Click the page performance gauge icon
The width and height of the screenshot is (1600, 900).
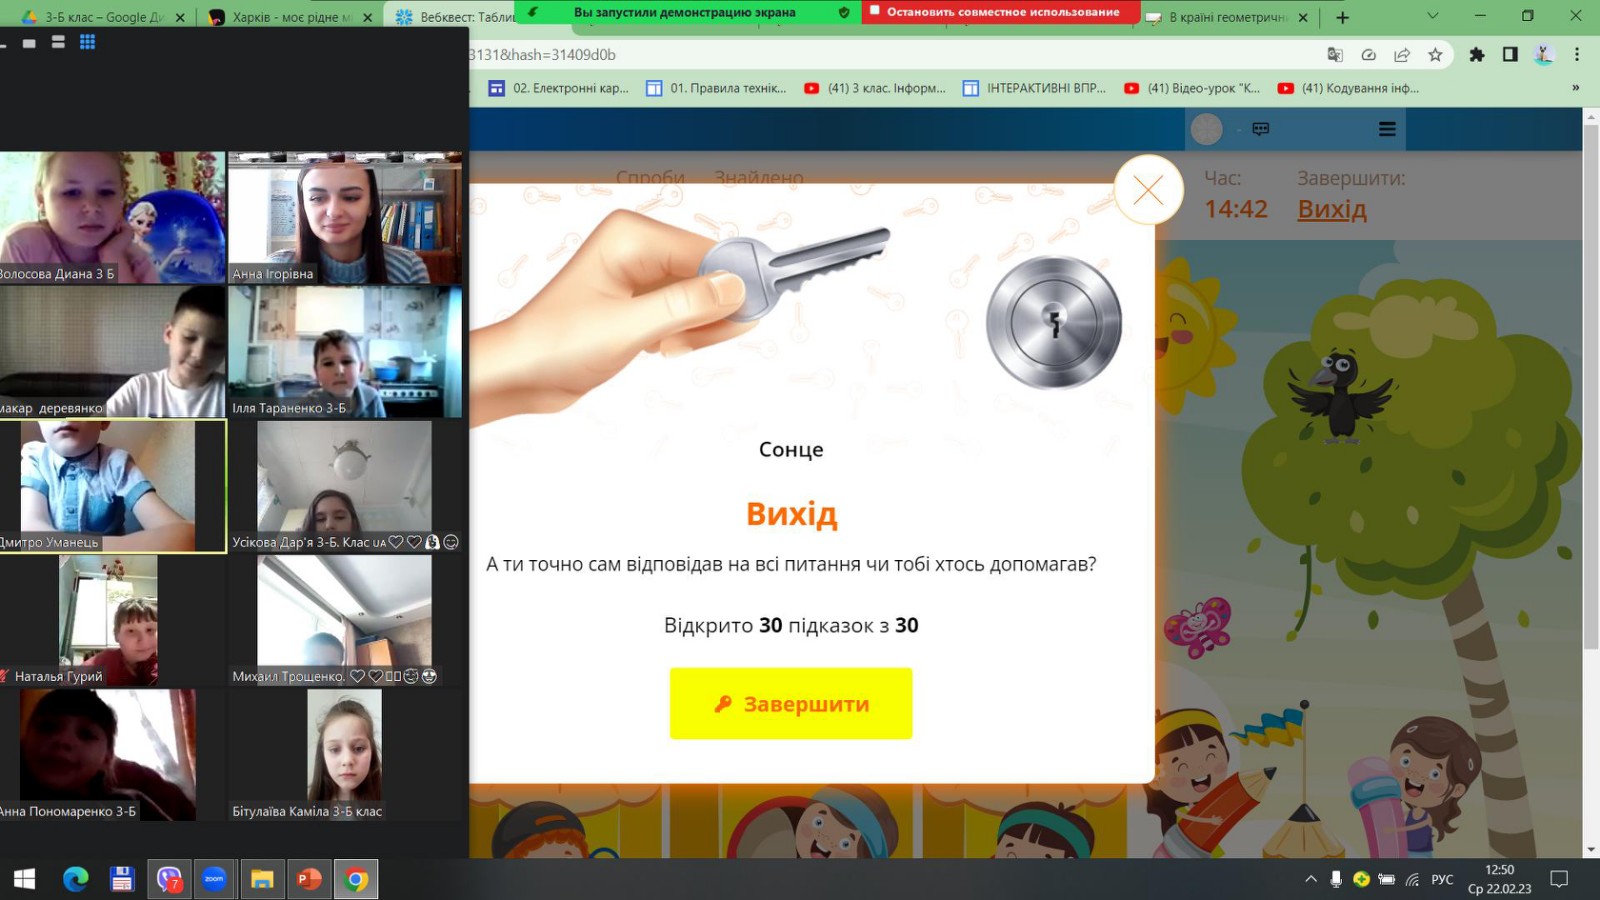point(1369,55)
